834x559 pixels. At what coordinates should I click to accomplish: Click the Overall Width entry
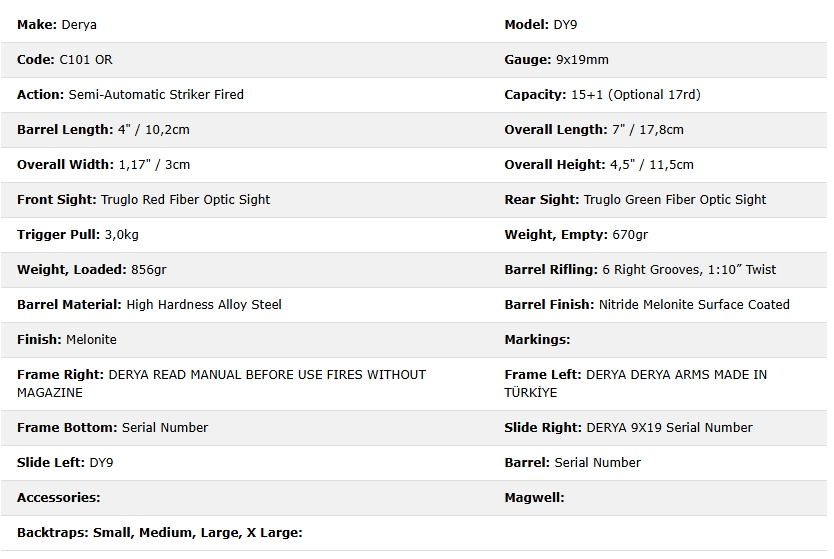click(103, 164)
